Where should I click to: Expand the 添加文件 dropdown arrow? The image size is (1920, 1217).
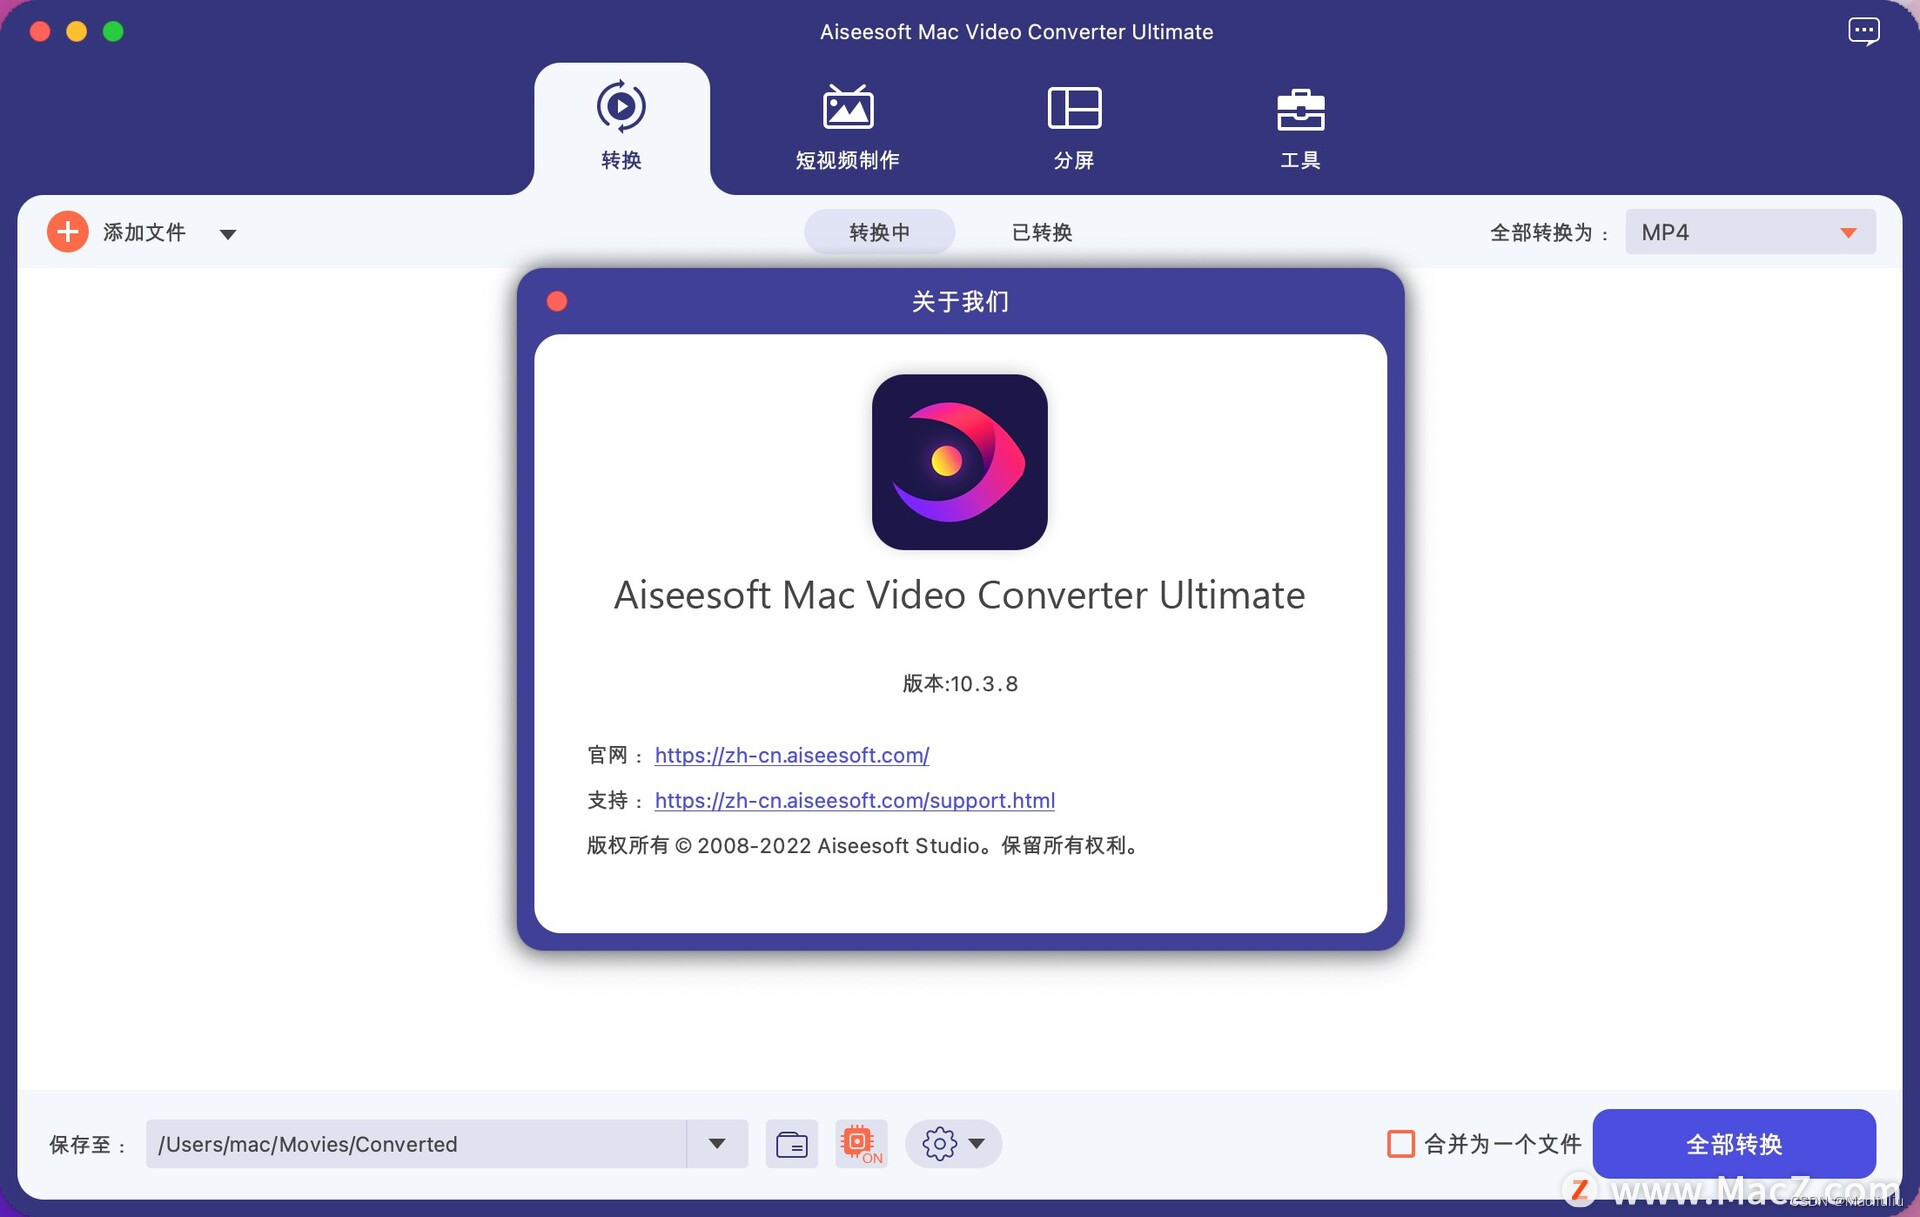(228, 234)
